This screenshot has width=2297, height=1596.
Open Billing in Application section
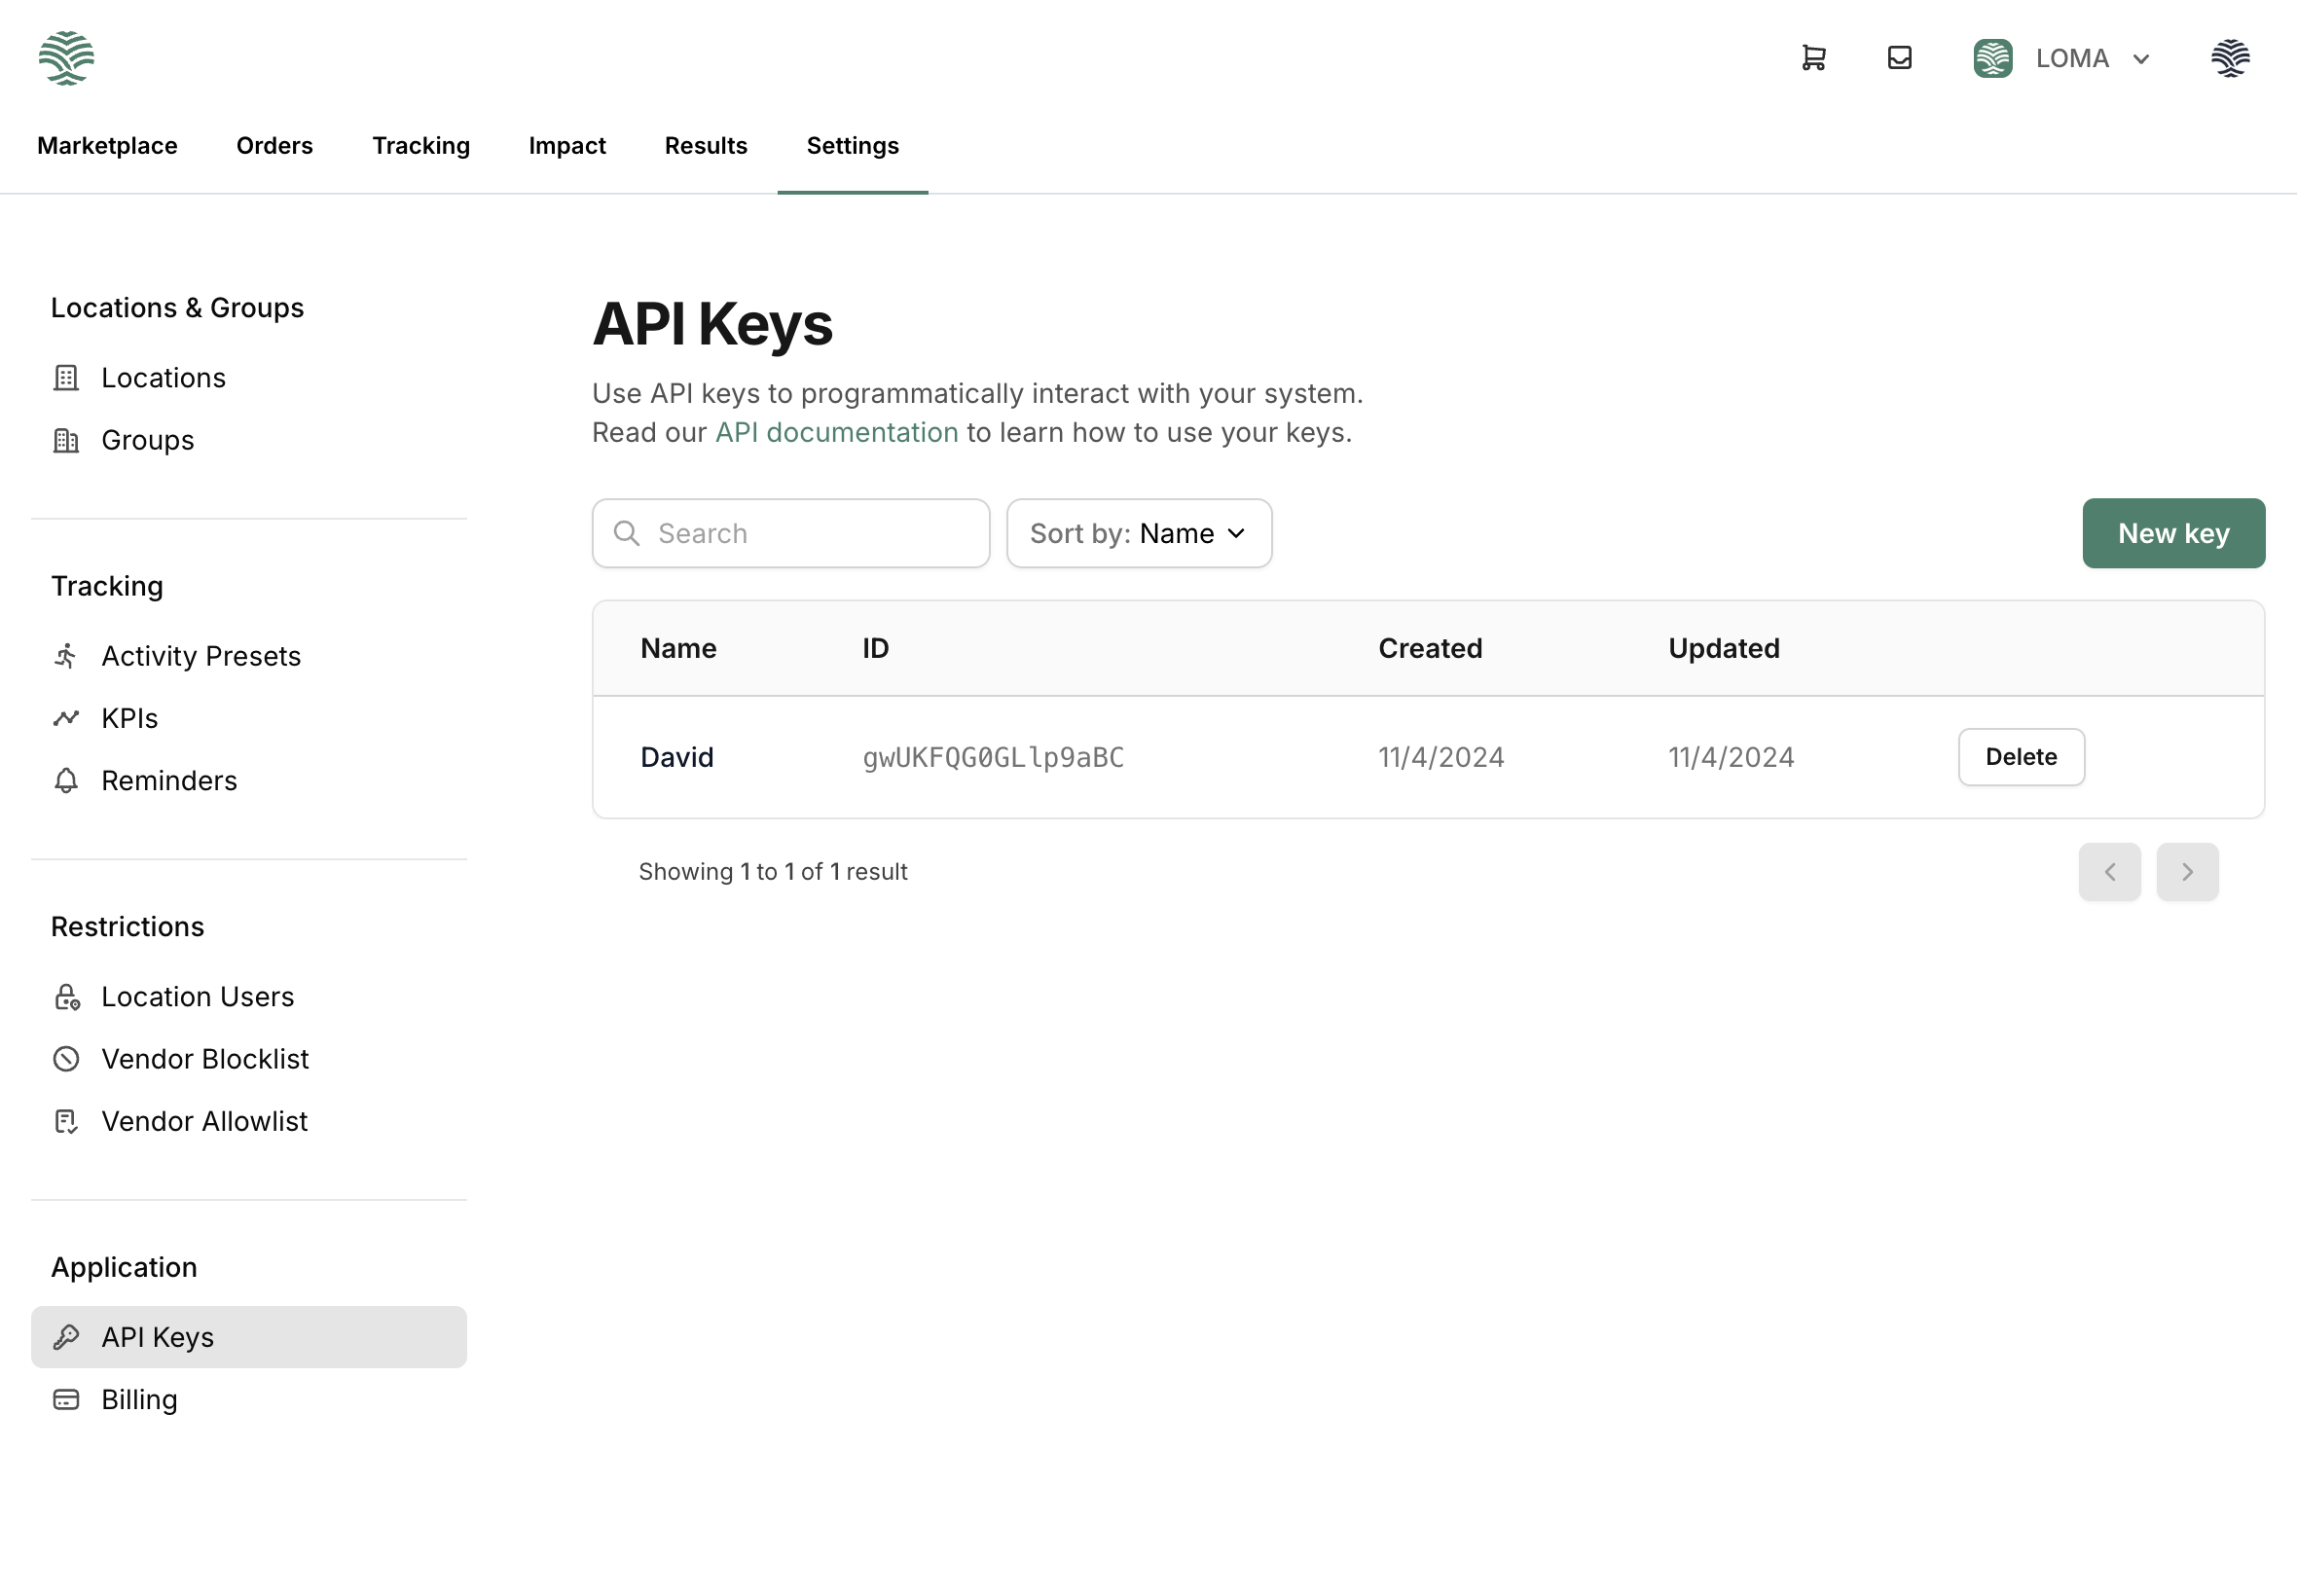pos(139,1399)
